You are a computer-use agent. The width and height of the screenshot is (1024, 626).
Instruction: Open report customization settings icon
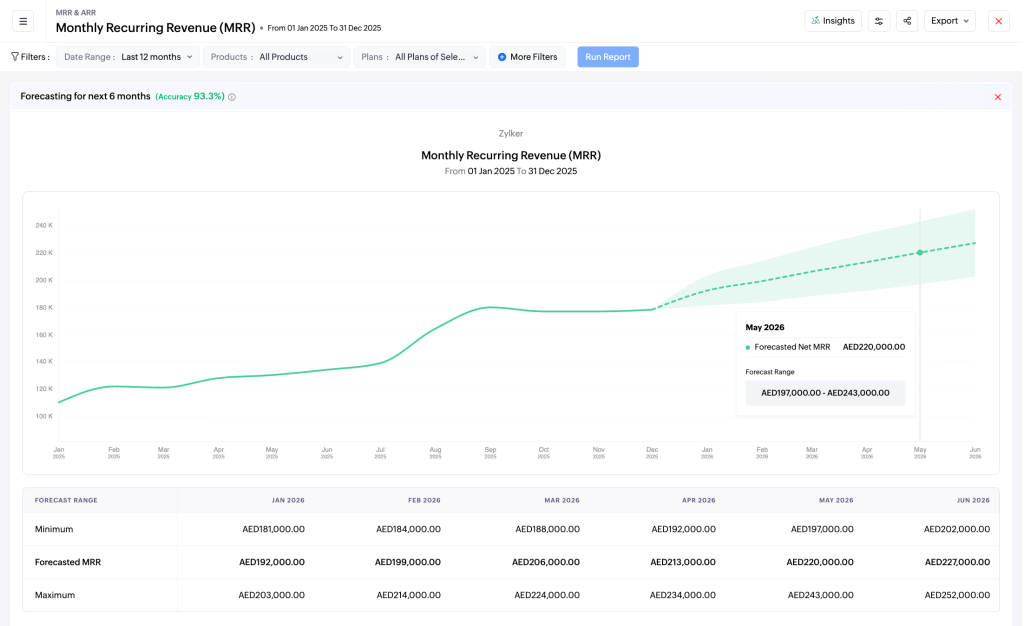879,21
